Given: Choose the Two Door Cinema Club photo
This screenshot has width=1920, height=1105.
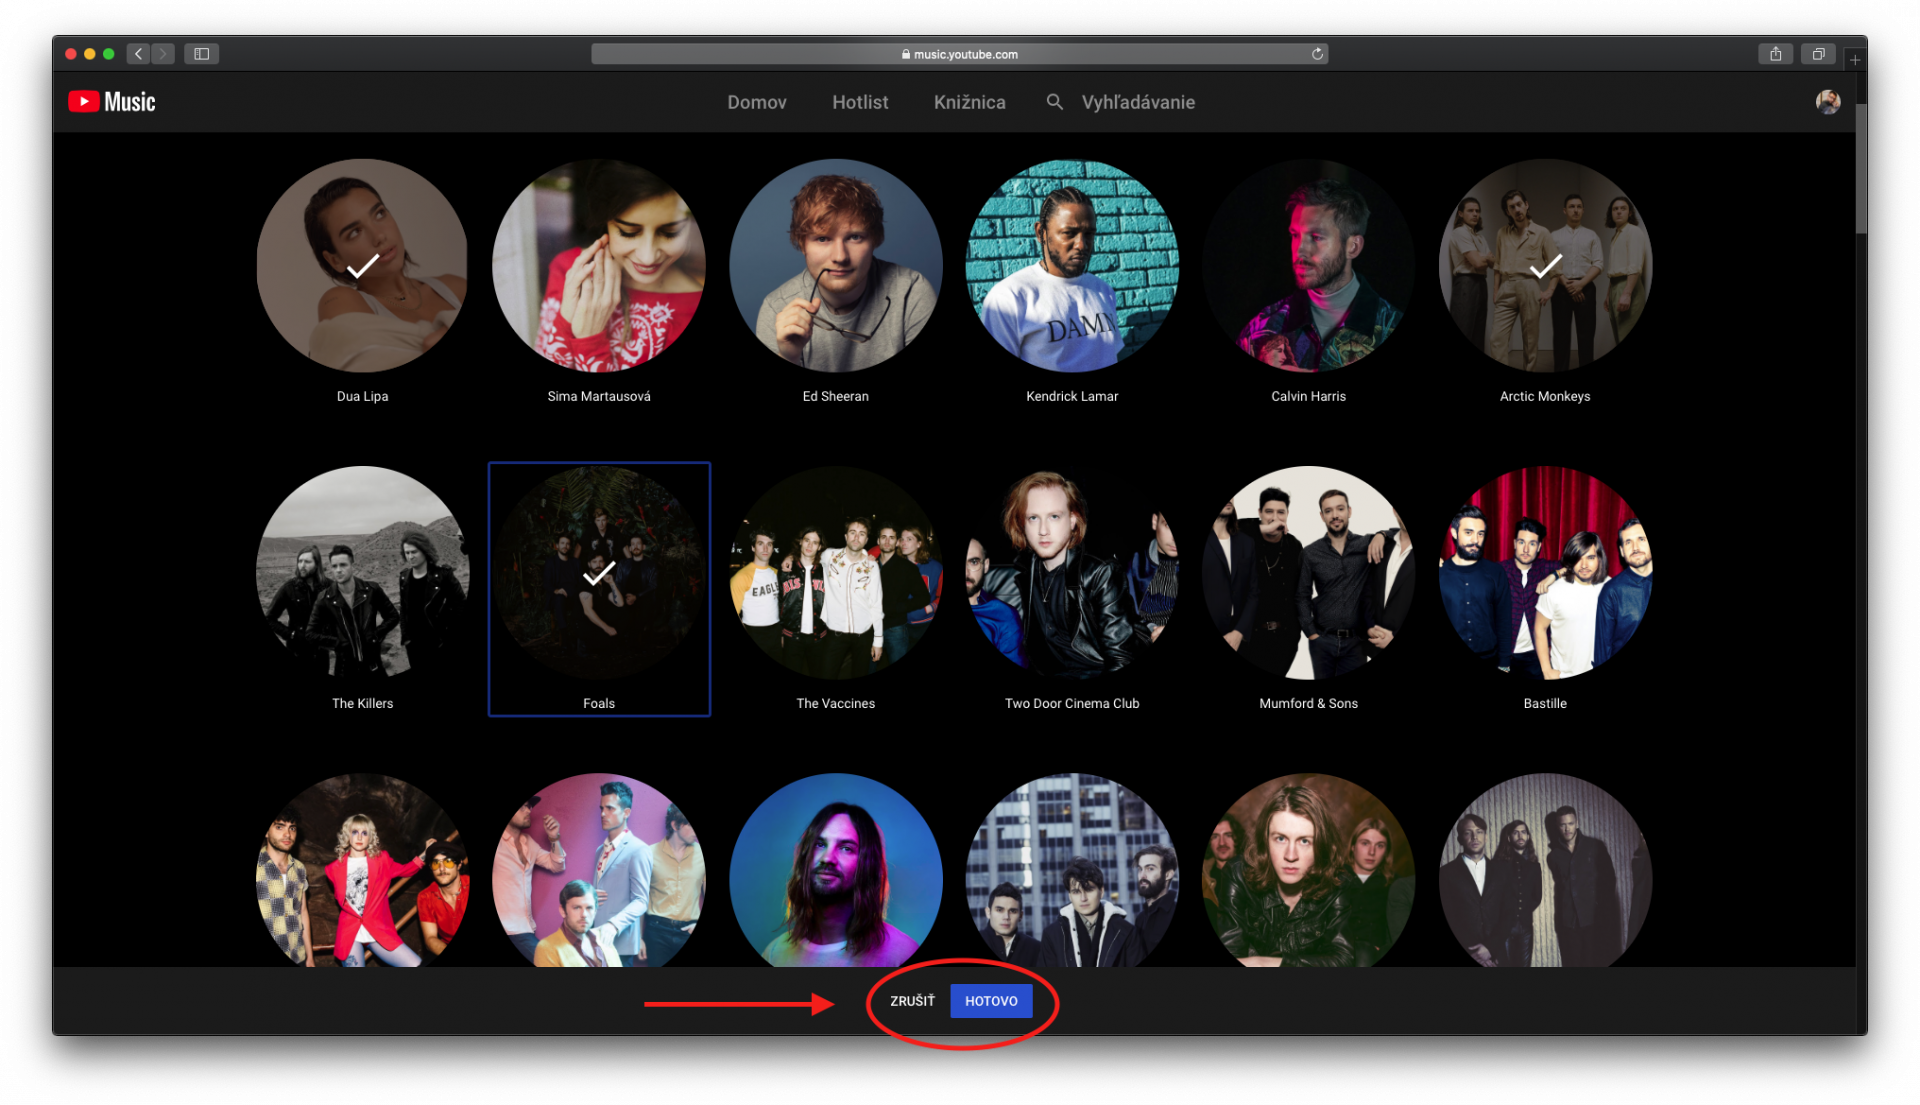Looking at the screenshot, I should pos(1072,573).
